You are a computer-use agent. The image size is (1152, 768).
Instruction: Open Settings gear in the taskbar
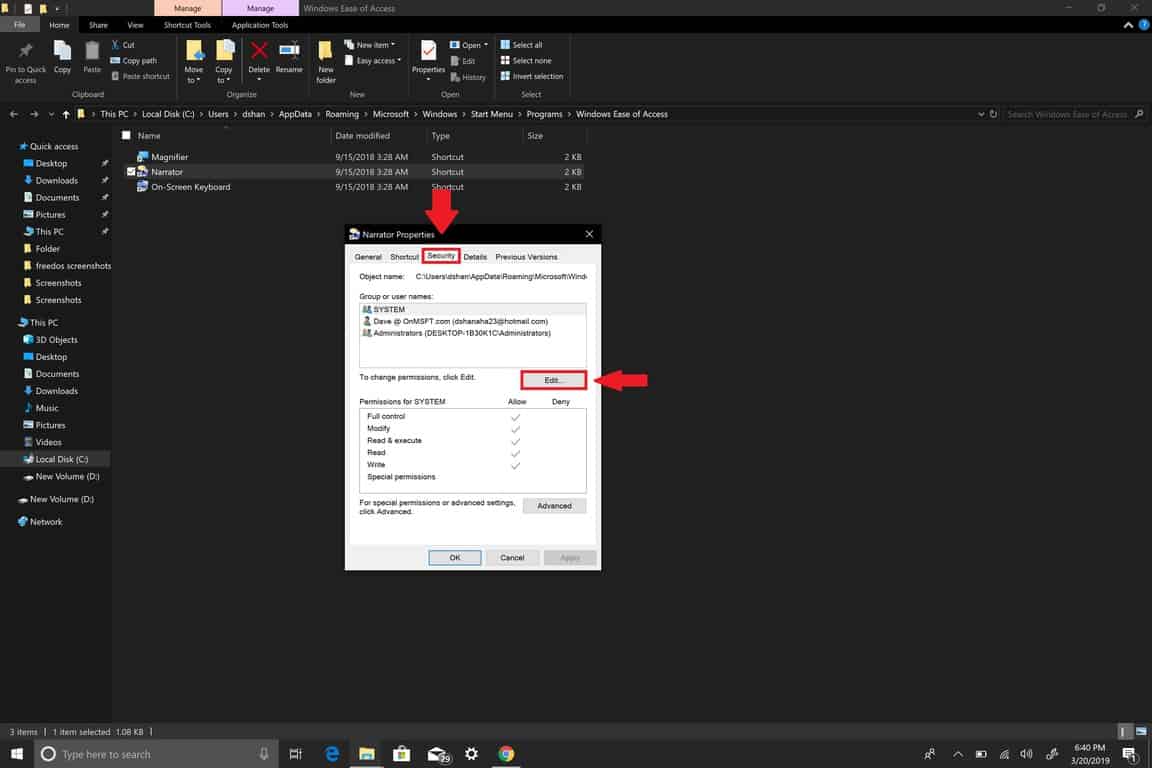tap(471, 753)
